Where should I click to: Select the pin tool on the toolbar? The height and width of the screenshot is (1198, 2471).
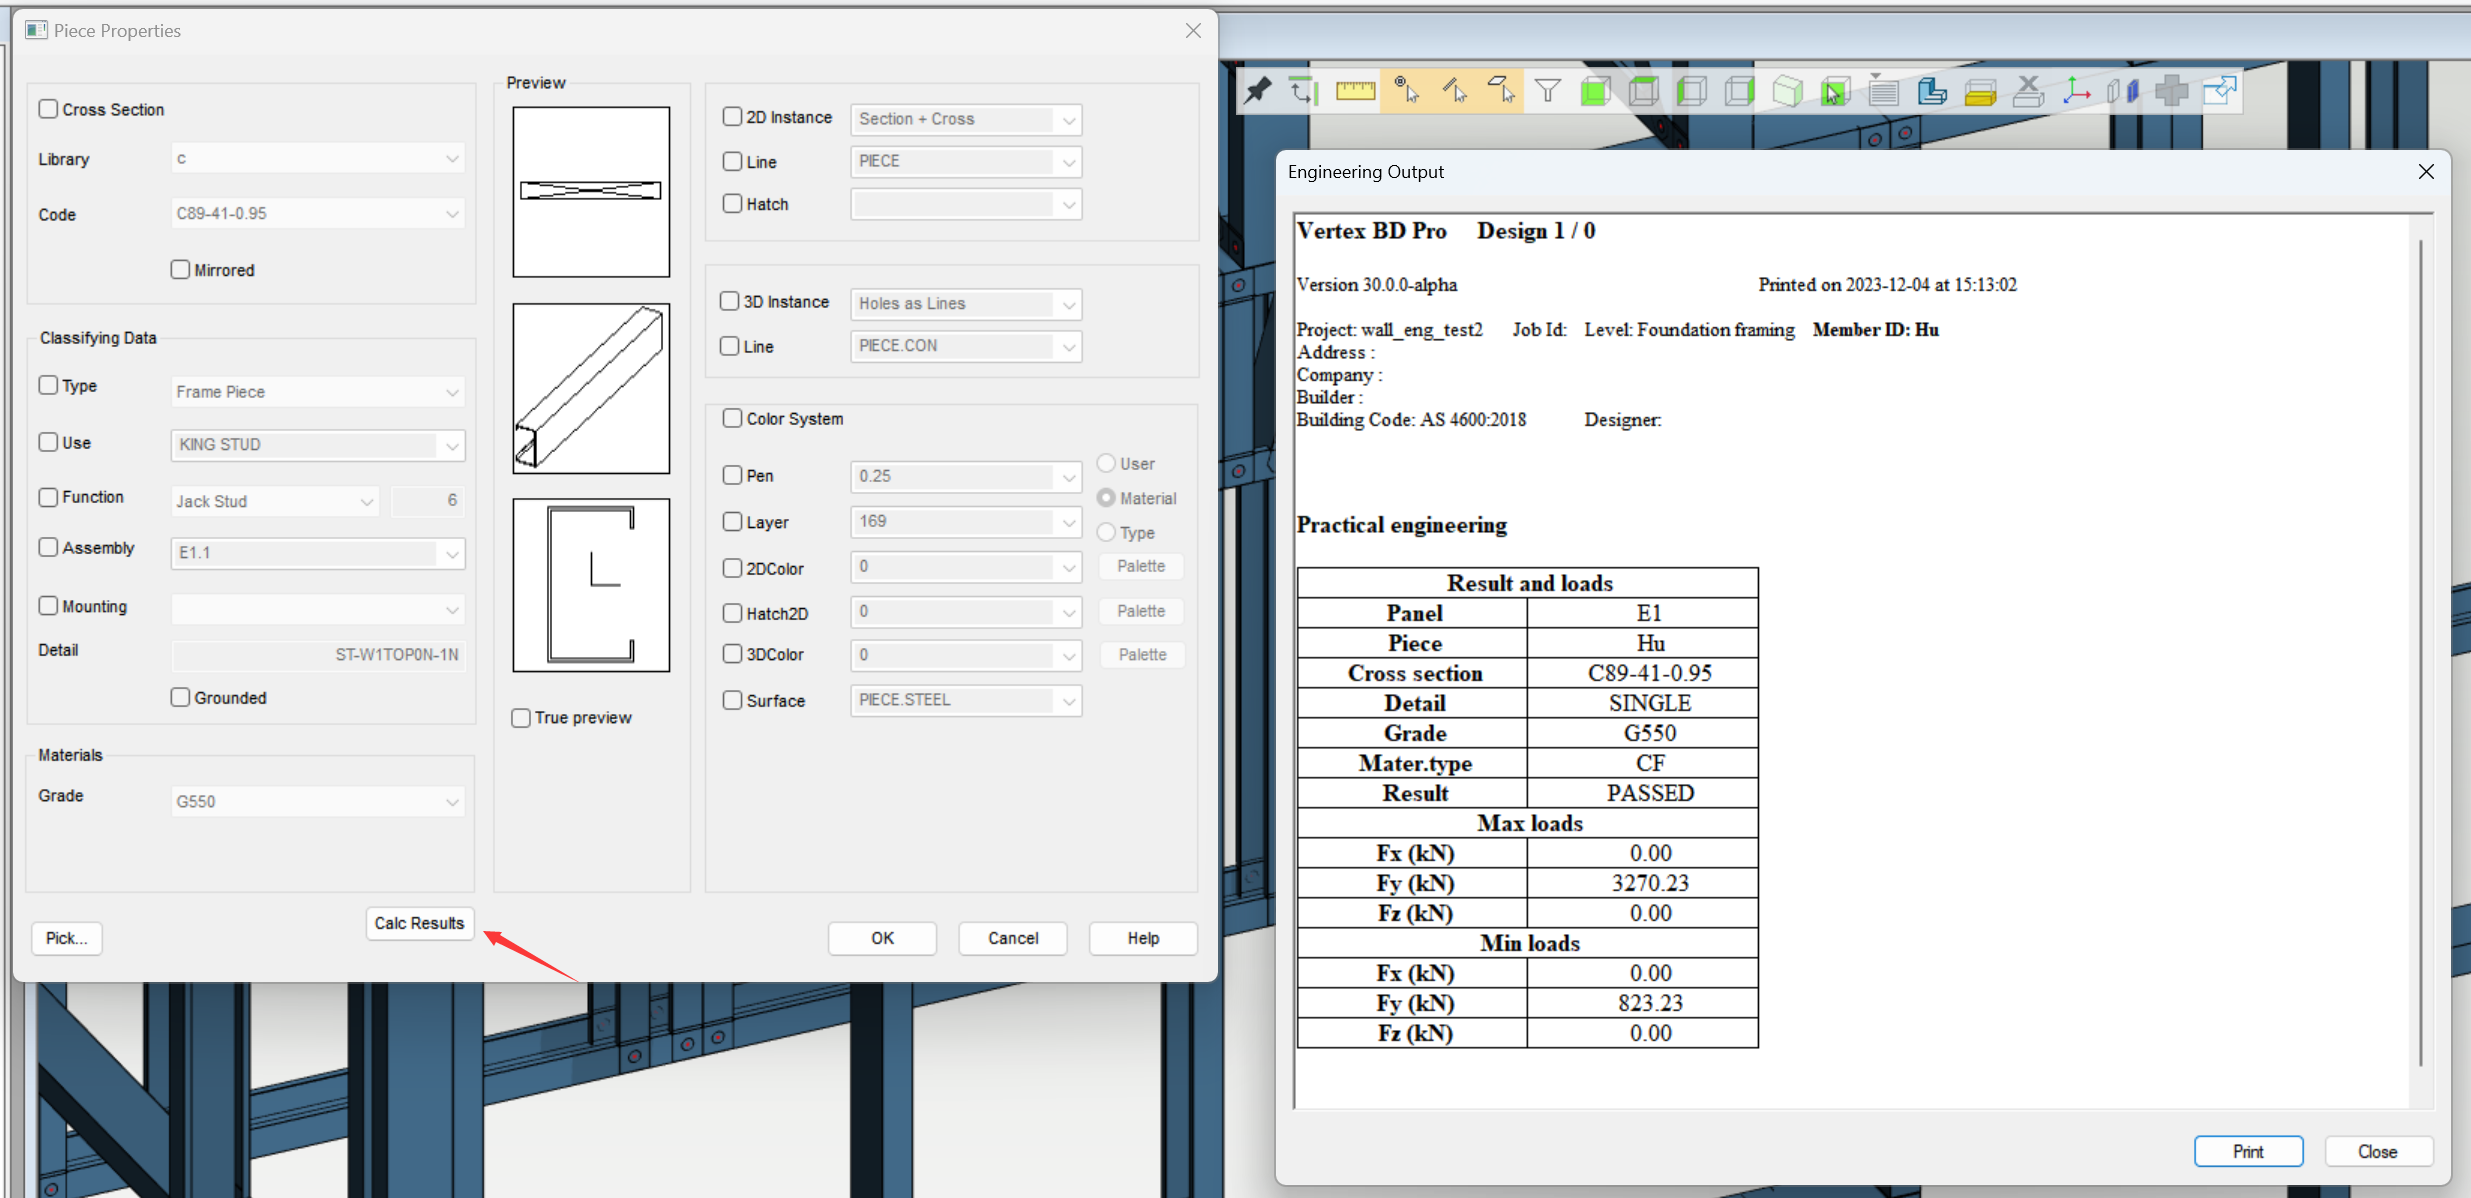coord(1259,90)
